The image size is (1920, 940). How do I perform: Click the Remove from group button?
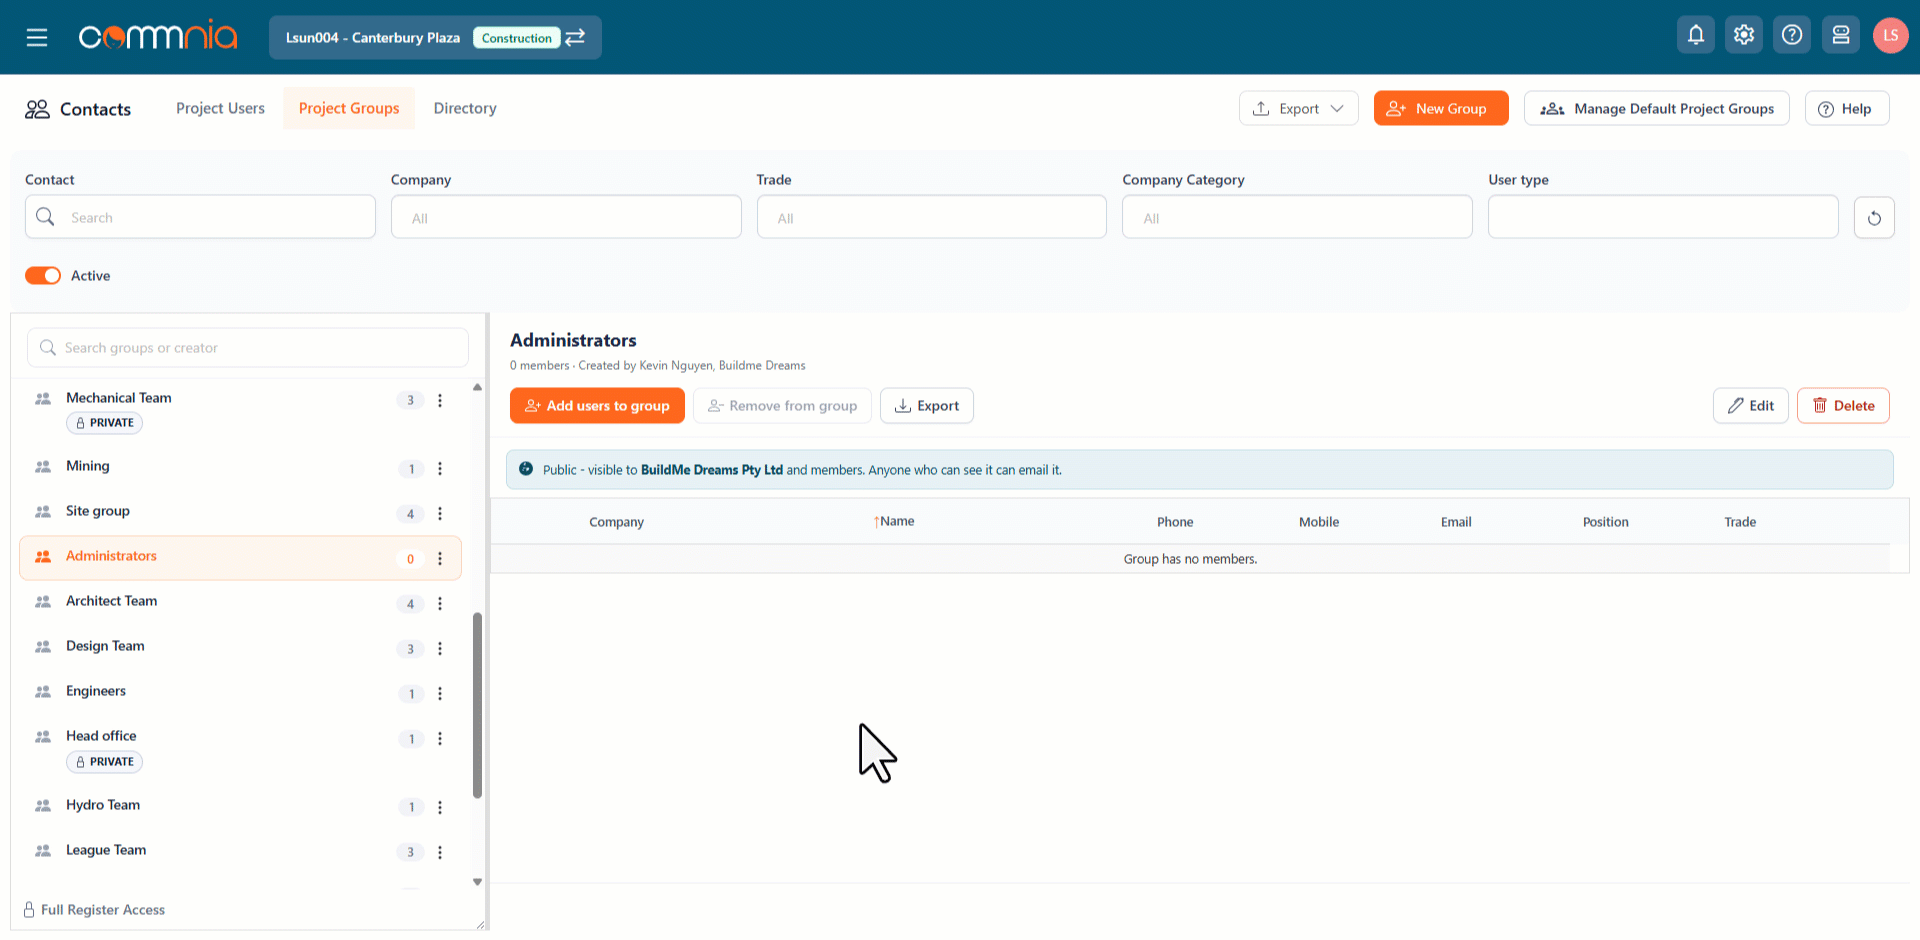[x=782, y=405]
